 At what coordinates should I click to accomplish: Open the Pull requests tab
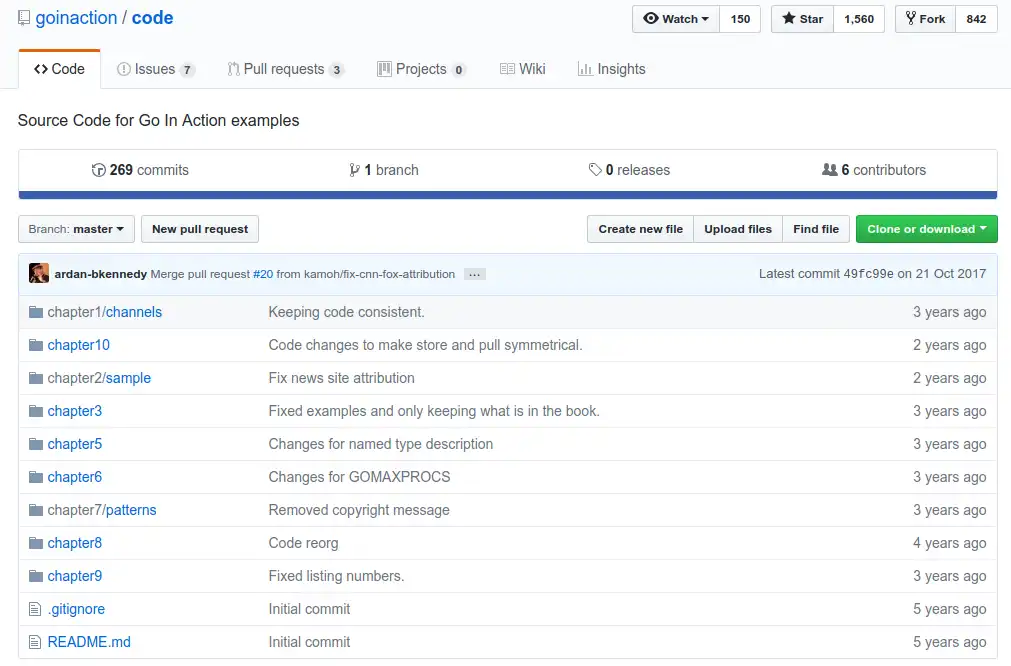pyautogui.click(x=285, y=69)
